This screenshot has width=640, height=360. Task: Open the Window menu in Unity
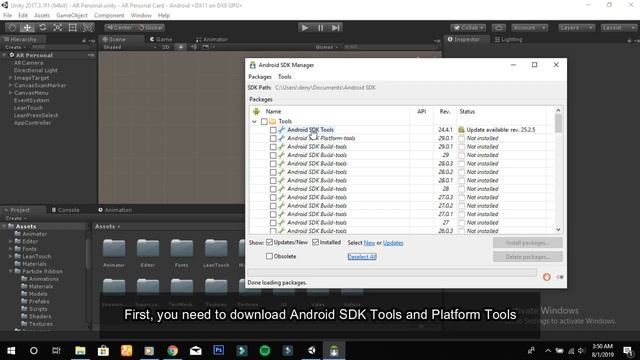coord(141,16)
